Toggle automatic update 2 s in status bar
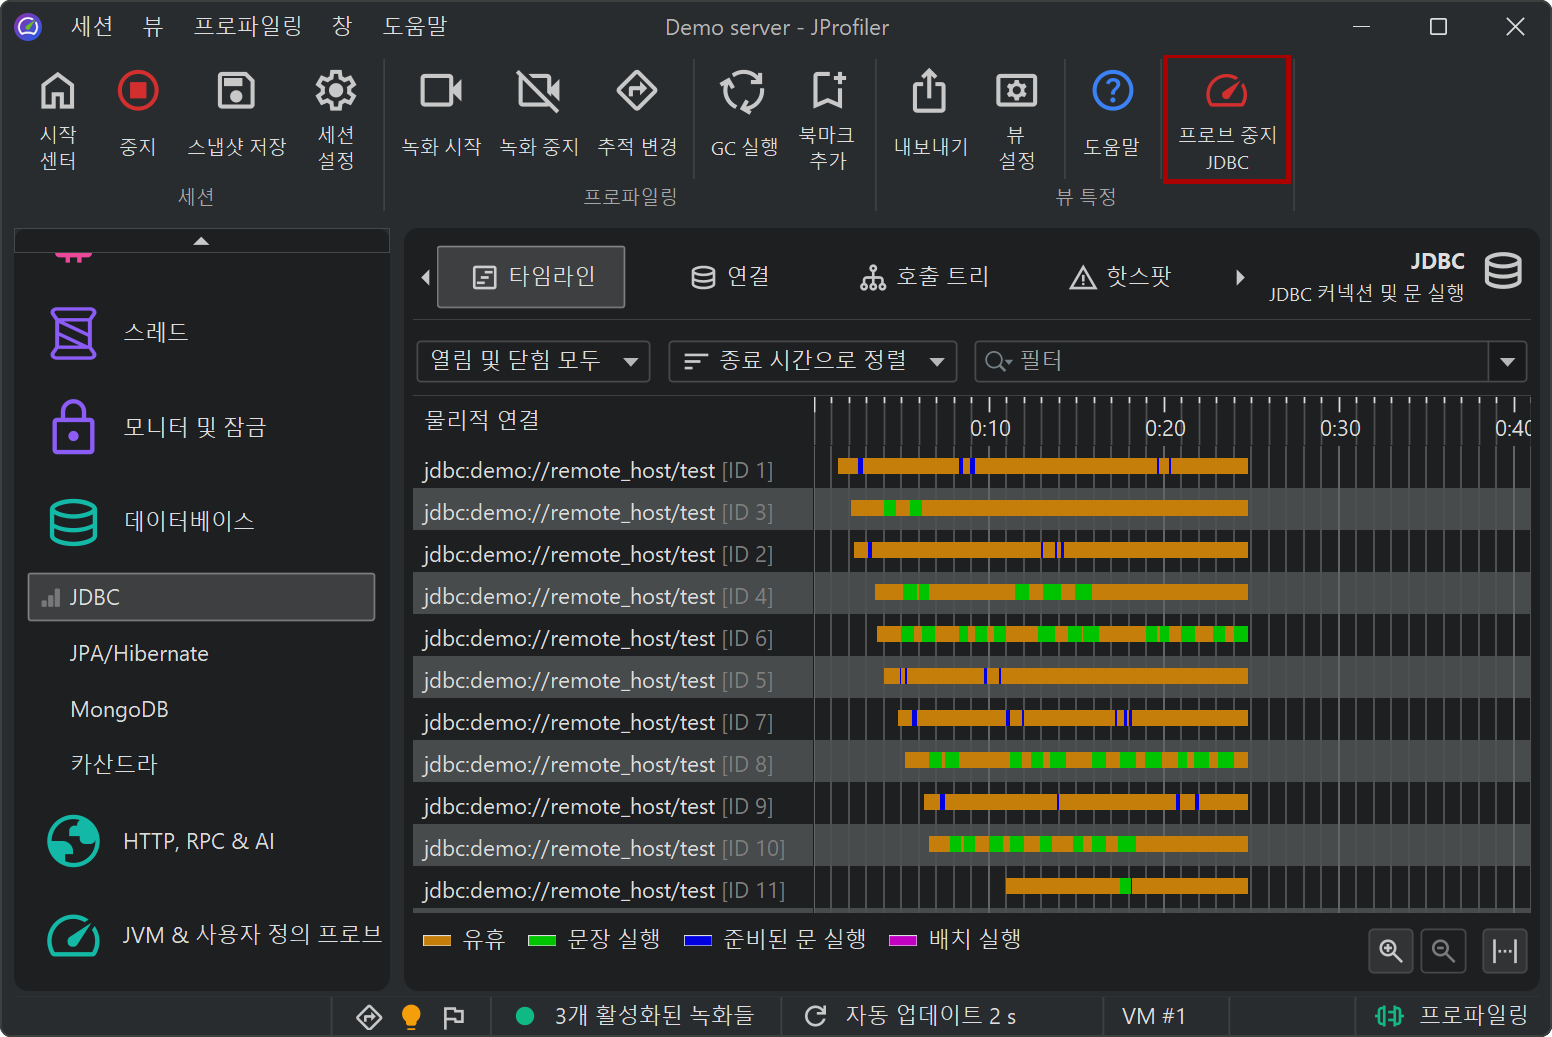This screenshot has width=1552, height=1037. [x=912, y=1016]
